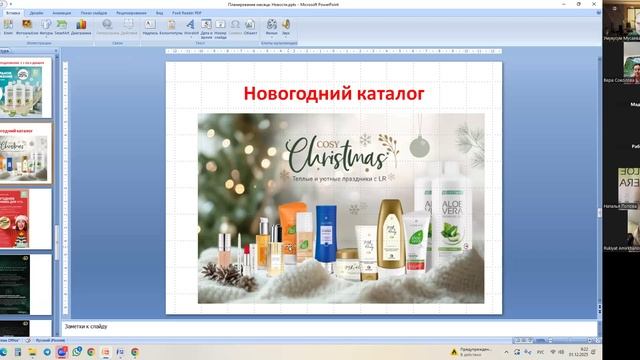
Task: Click the Новогодний каталог slide title
Action: pyautogui.click(x=334, y=93)
